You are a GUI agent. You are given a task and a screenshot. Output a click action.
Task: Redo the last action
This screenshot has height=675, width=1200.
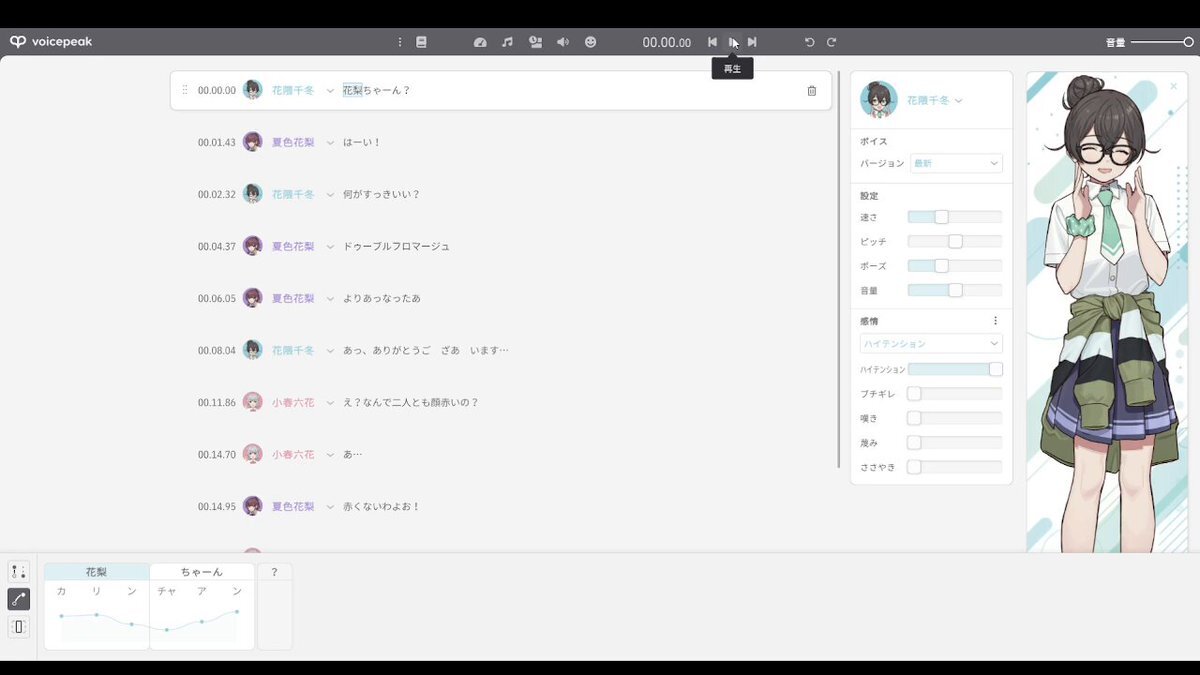pyautogui.click(x=831, y=42)
